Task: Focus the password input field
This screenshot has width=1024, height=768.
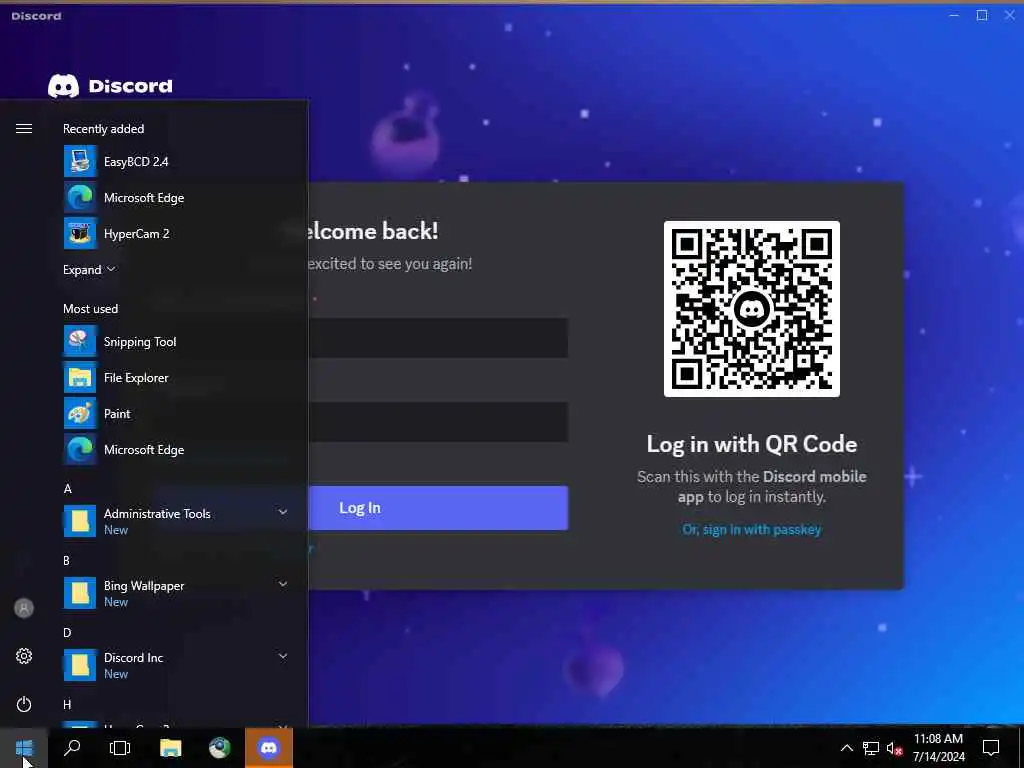Action: tap(438, 422)
